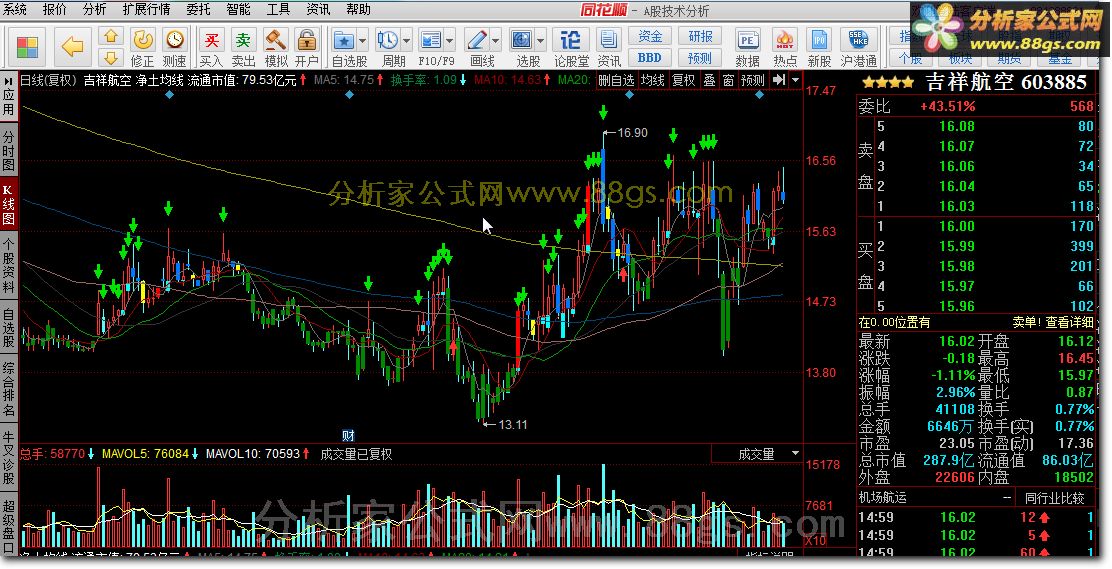Open the 帮助 menu
The image size is (1112, 569).
(359, 9)
